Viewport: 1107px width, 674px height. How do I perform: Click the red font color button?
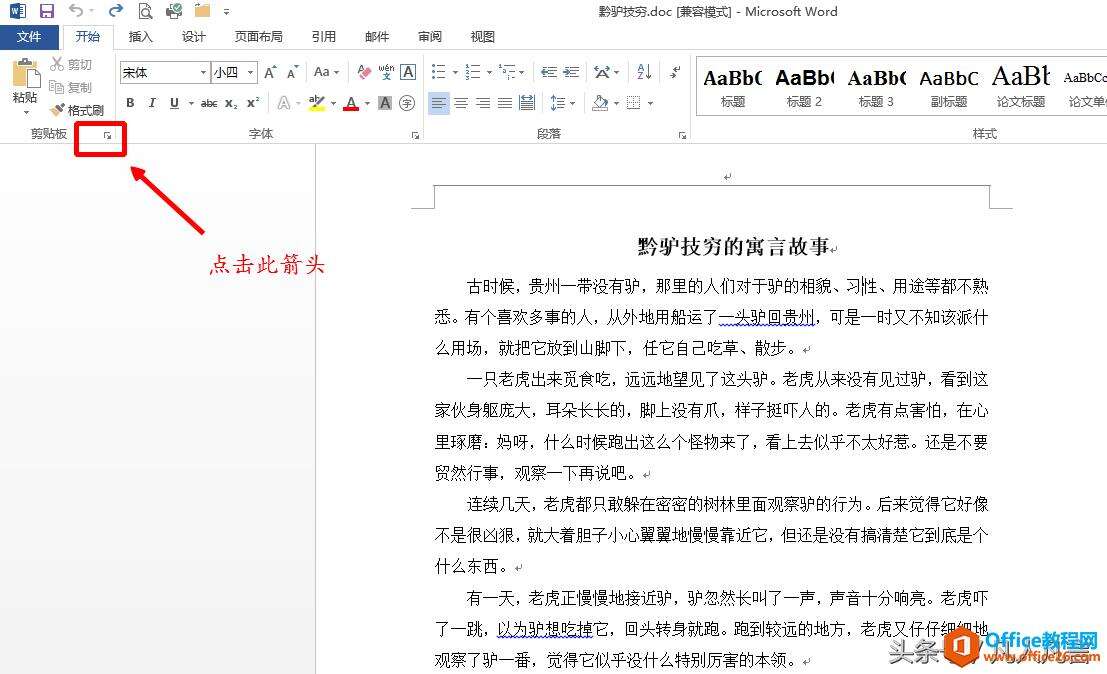[x=351, y=103]
